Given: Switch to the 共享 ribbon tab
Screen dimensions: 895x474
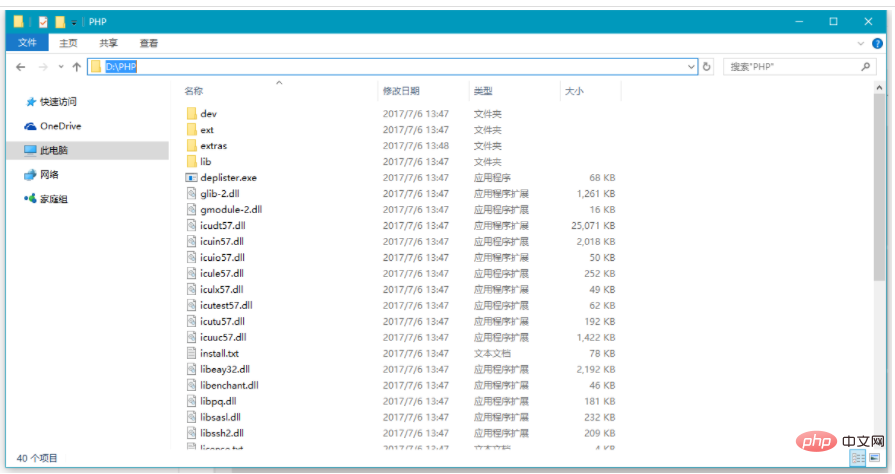Looking at the screenshot, I should coord(108,43).
